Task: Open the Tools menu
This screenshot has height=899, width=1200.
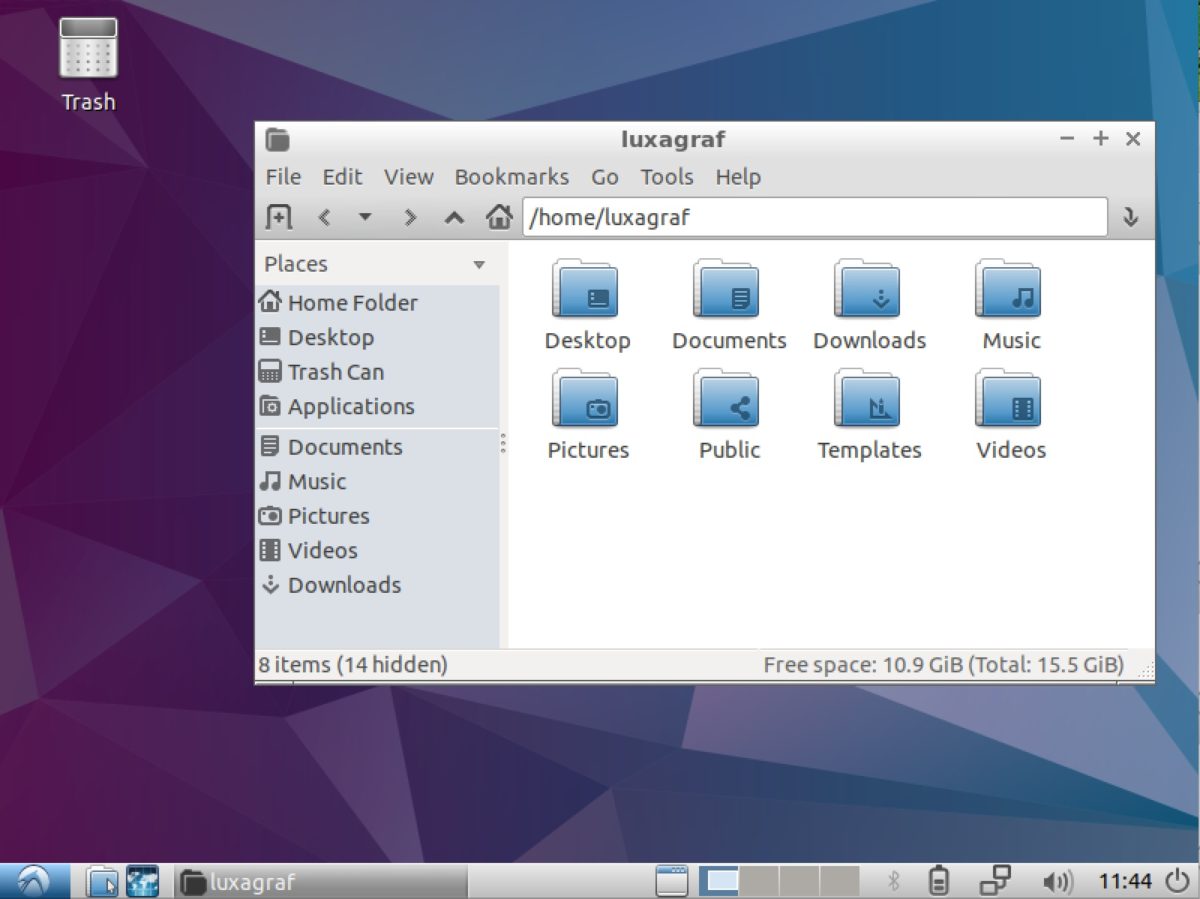Action: tap(666, 177)
